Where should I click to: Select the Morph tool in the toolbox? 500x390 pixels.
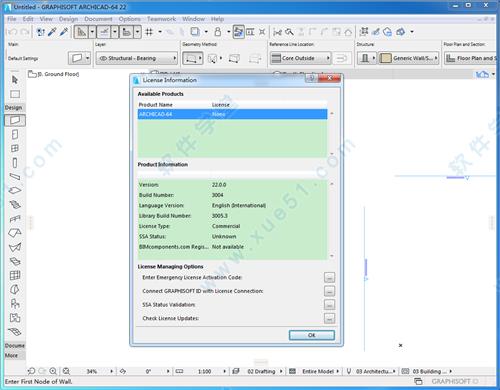(15, 289)
